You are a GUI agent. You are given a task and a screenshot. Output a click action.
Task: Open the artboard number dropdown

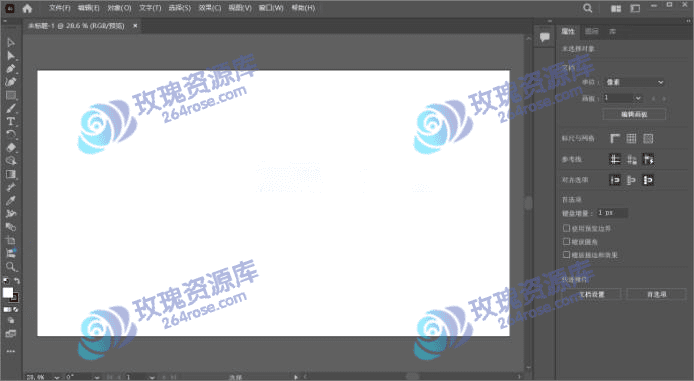[623, 98]
